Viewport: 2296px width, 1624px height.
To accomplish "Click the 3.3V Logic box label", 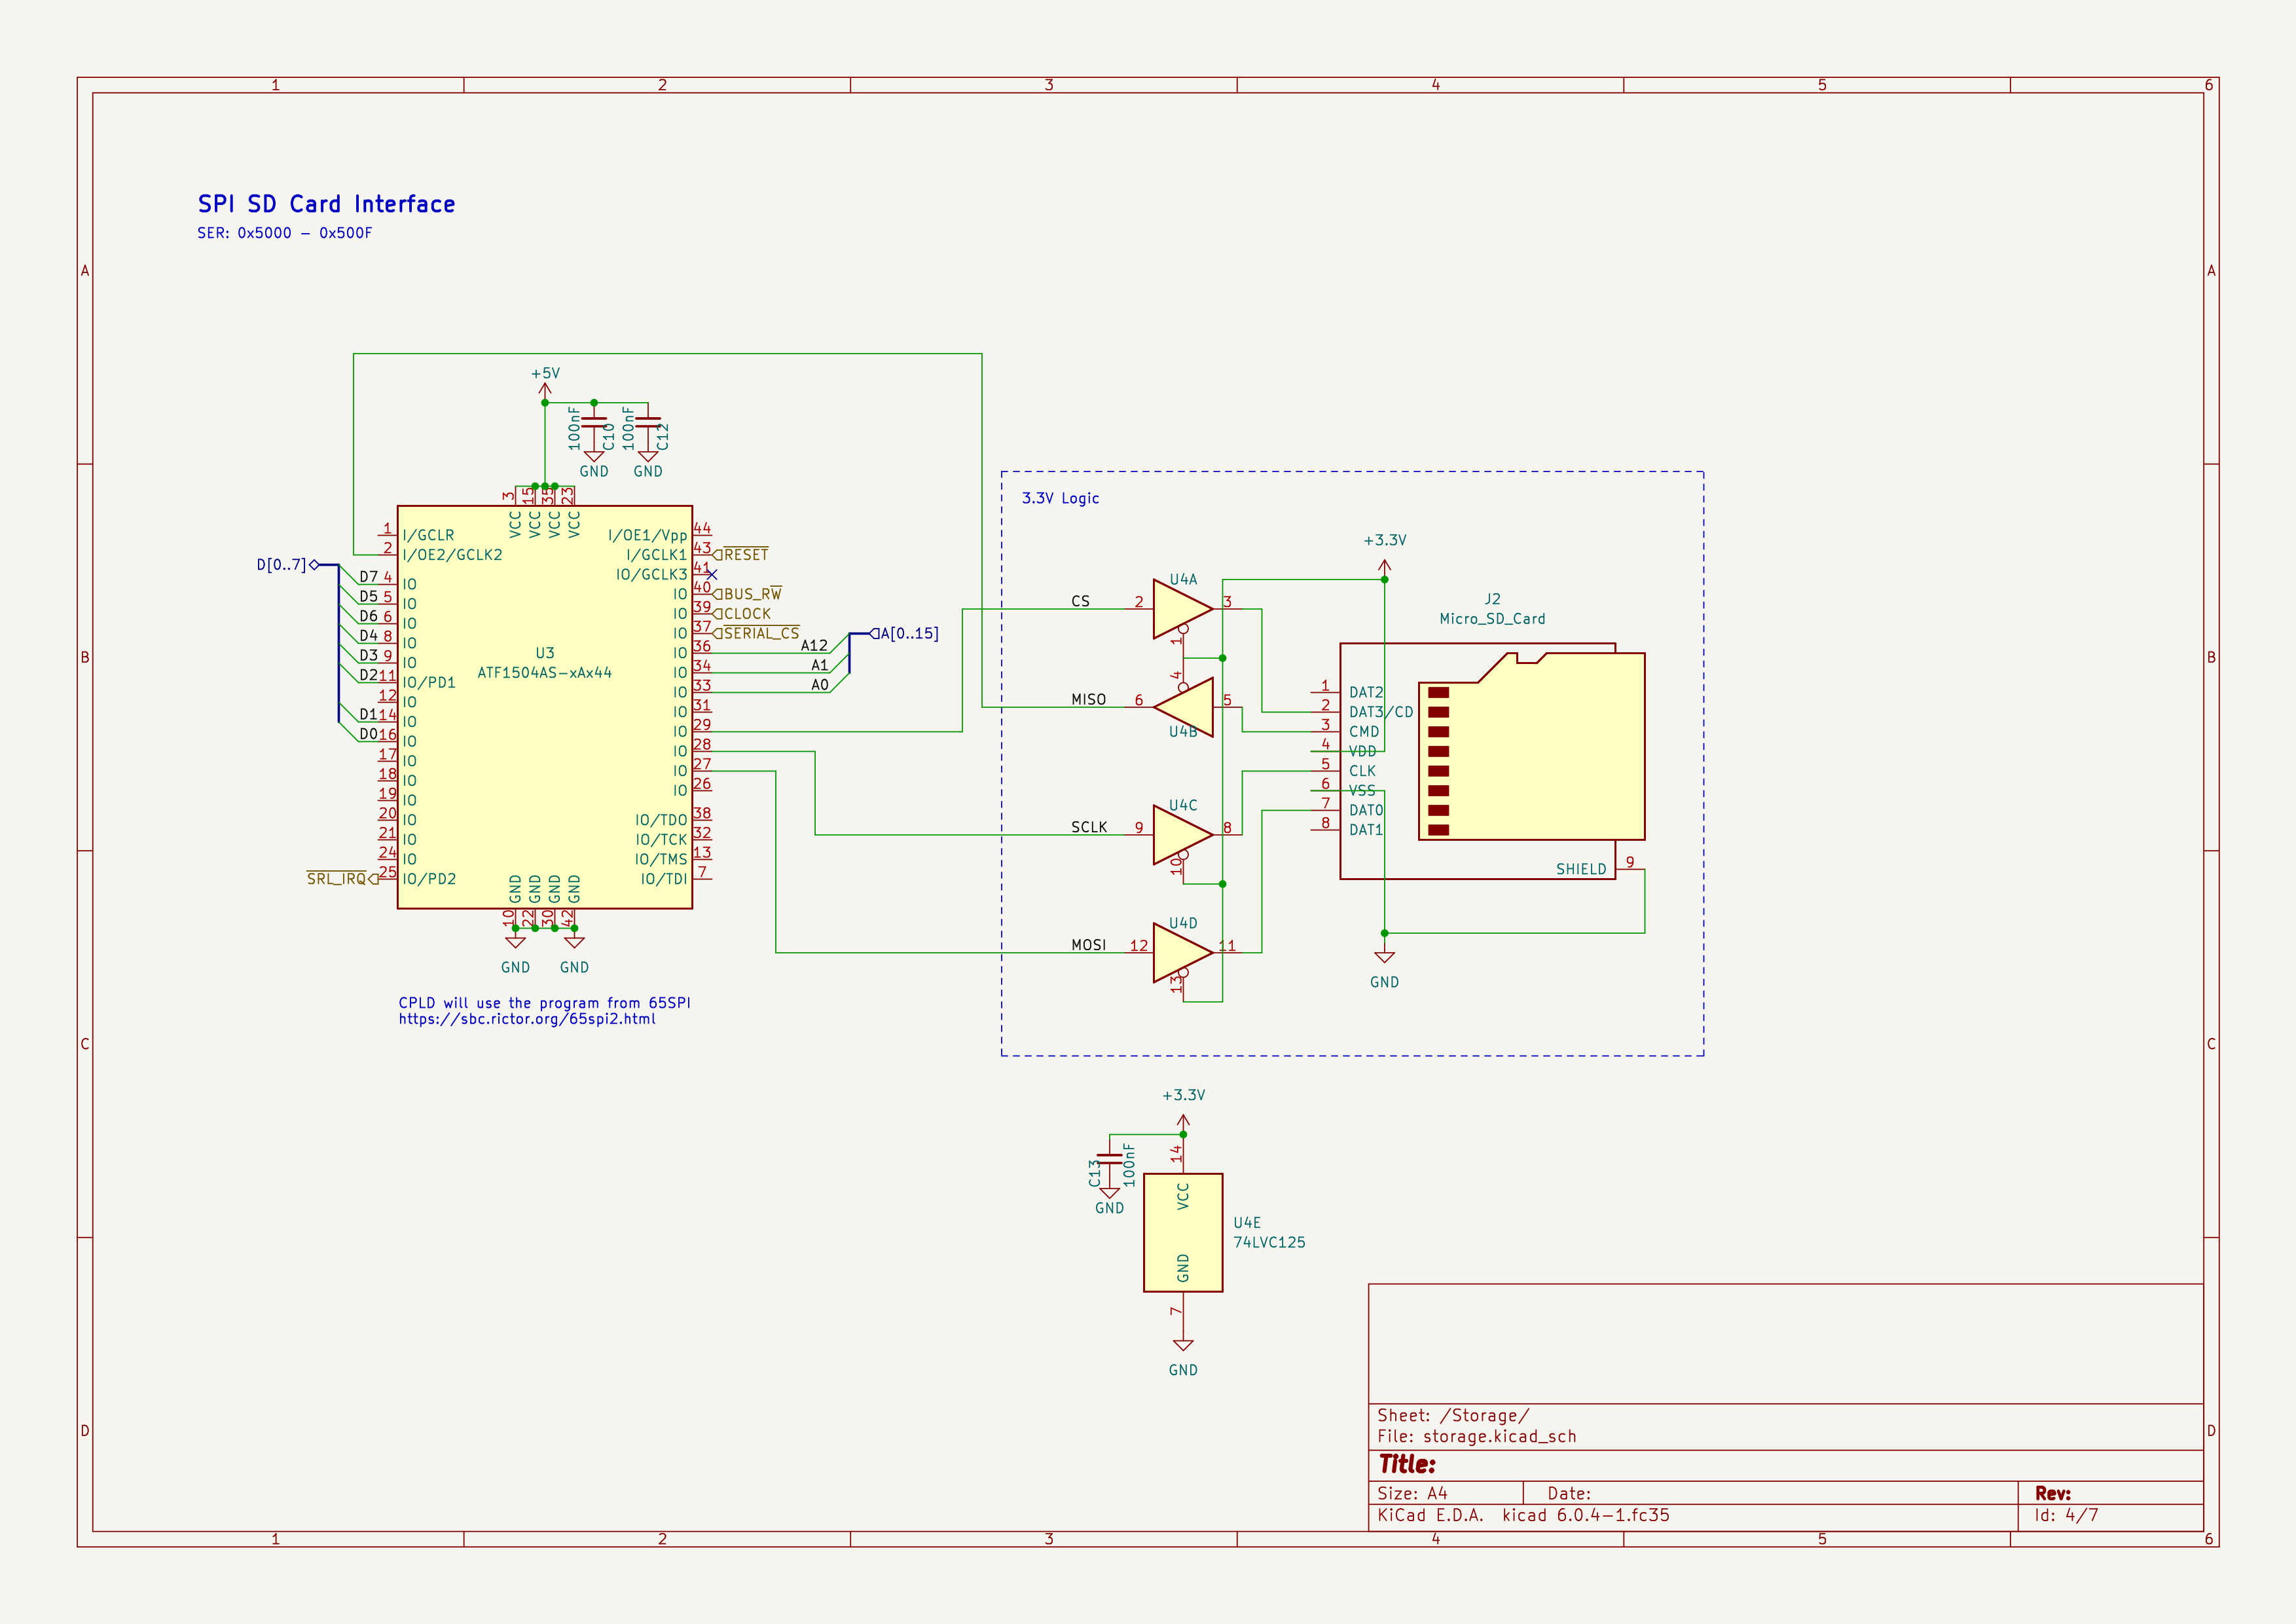I will (x=1060, y=498).
